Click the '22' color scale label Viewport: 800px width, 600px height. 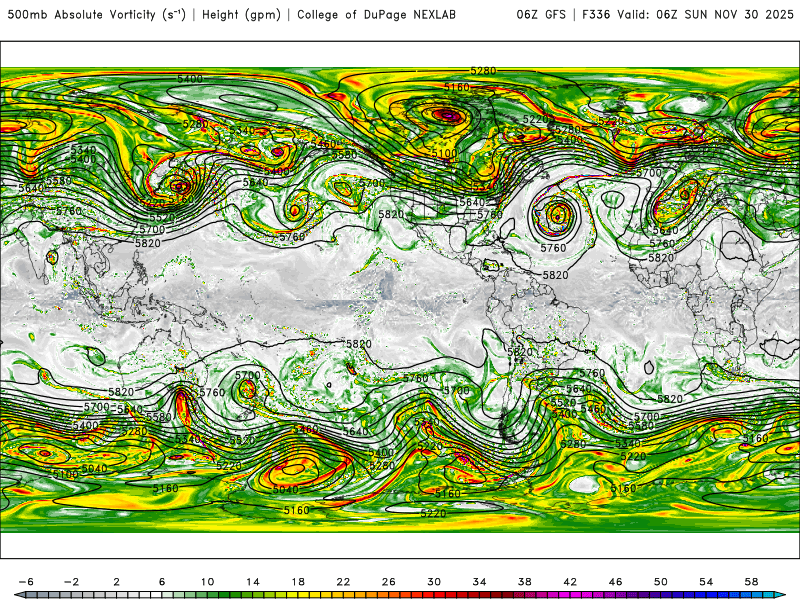[343, 582]
